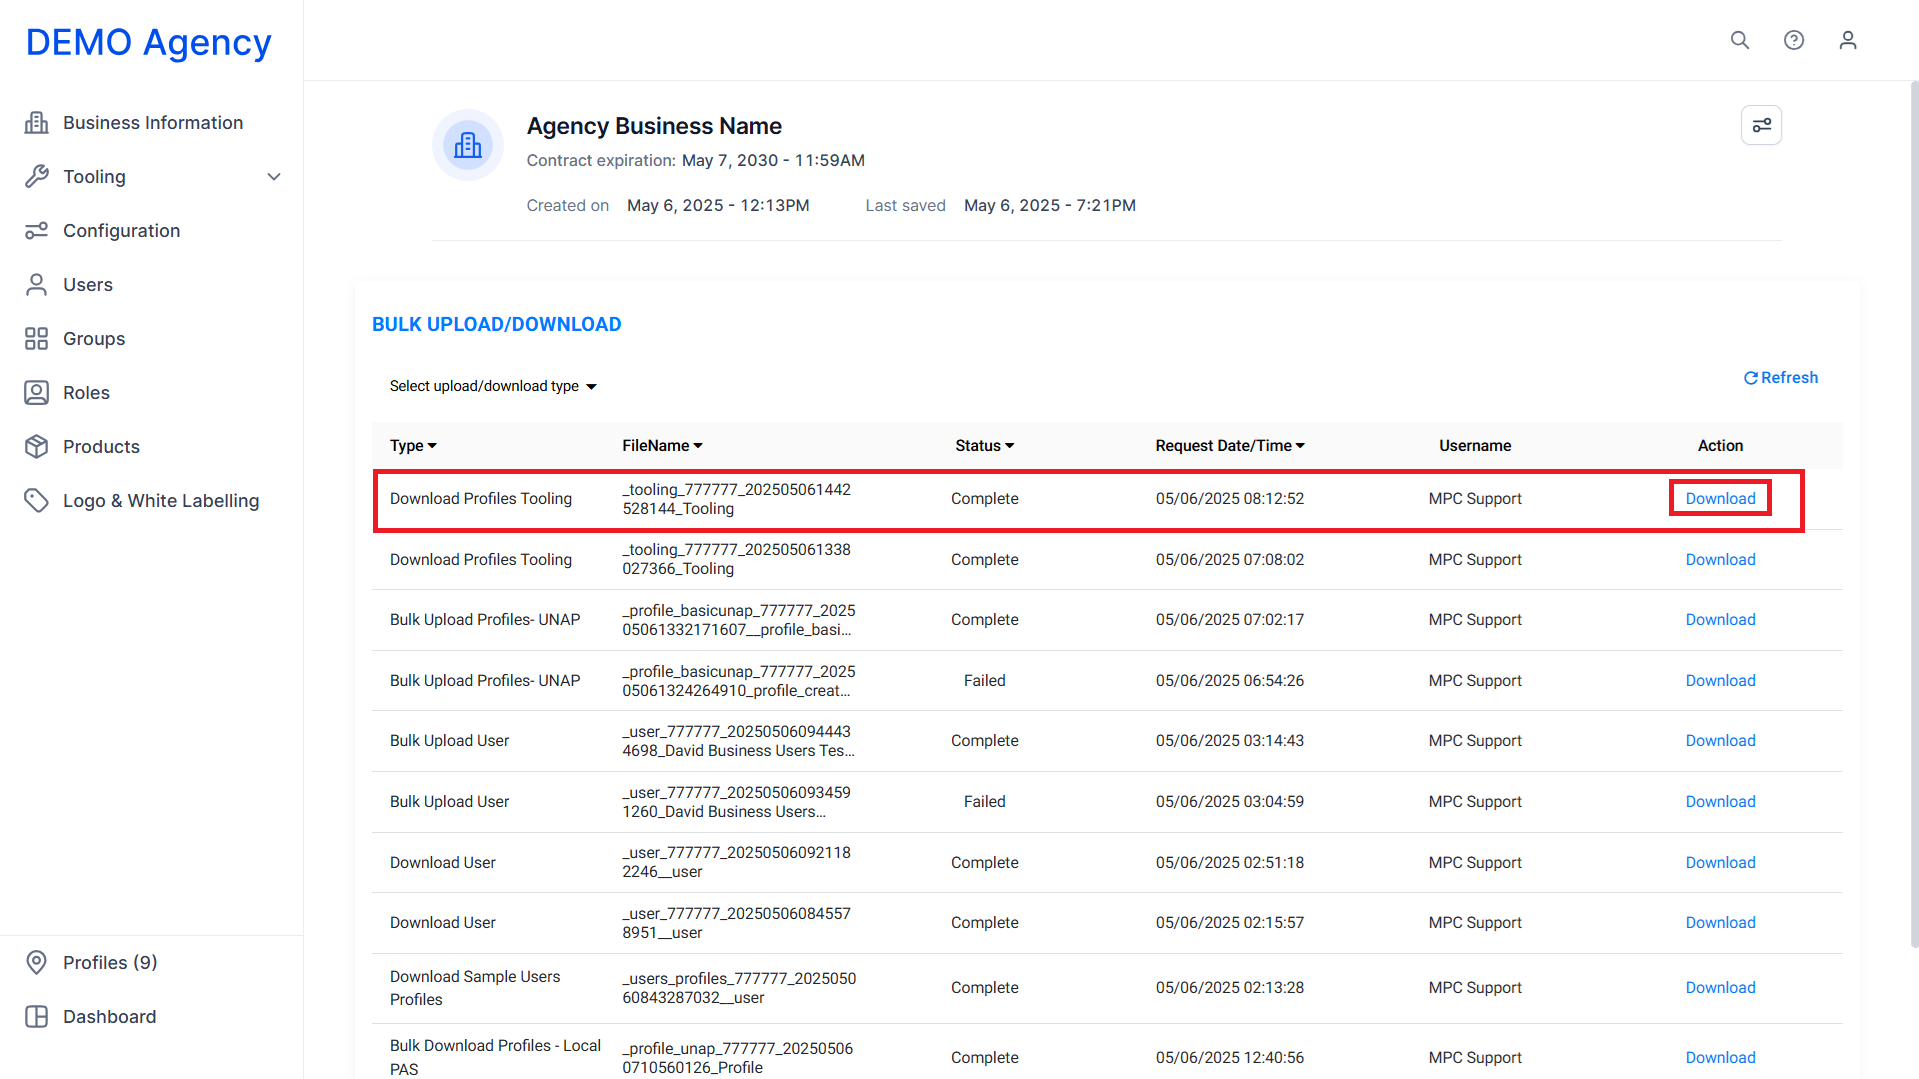This screenshot has width=1919, height=1079.
Task: Download the 02:51:18 Download User file
Action: [1720, 863]
